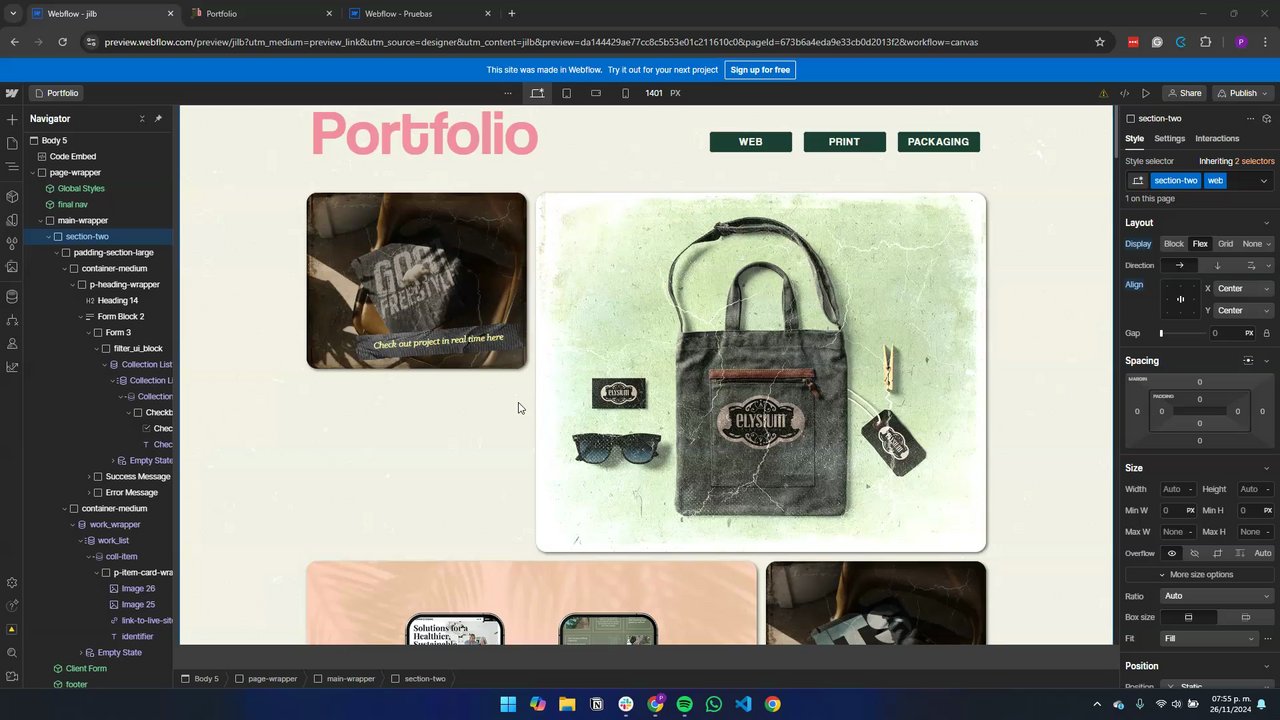The width and height of the screenshot is (1280, 720).
Task: Click the Webflow logo menu icon
Action: coord(12,93)
